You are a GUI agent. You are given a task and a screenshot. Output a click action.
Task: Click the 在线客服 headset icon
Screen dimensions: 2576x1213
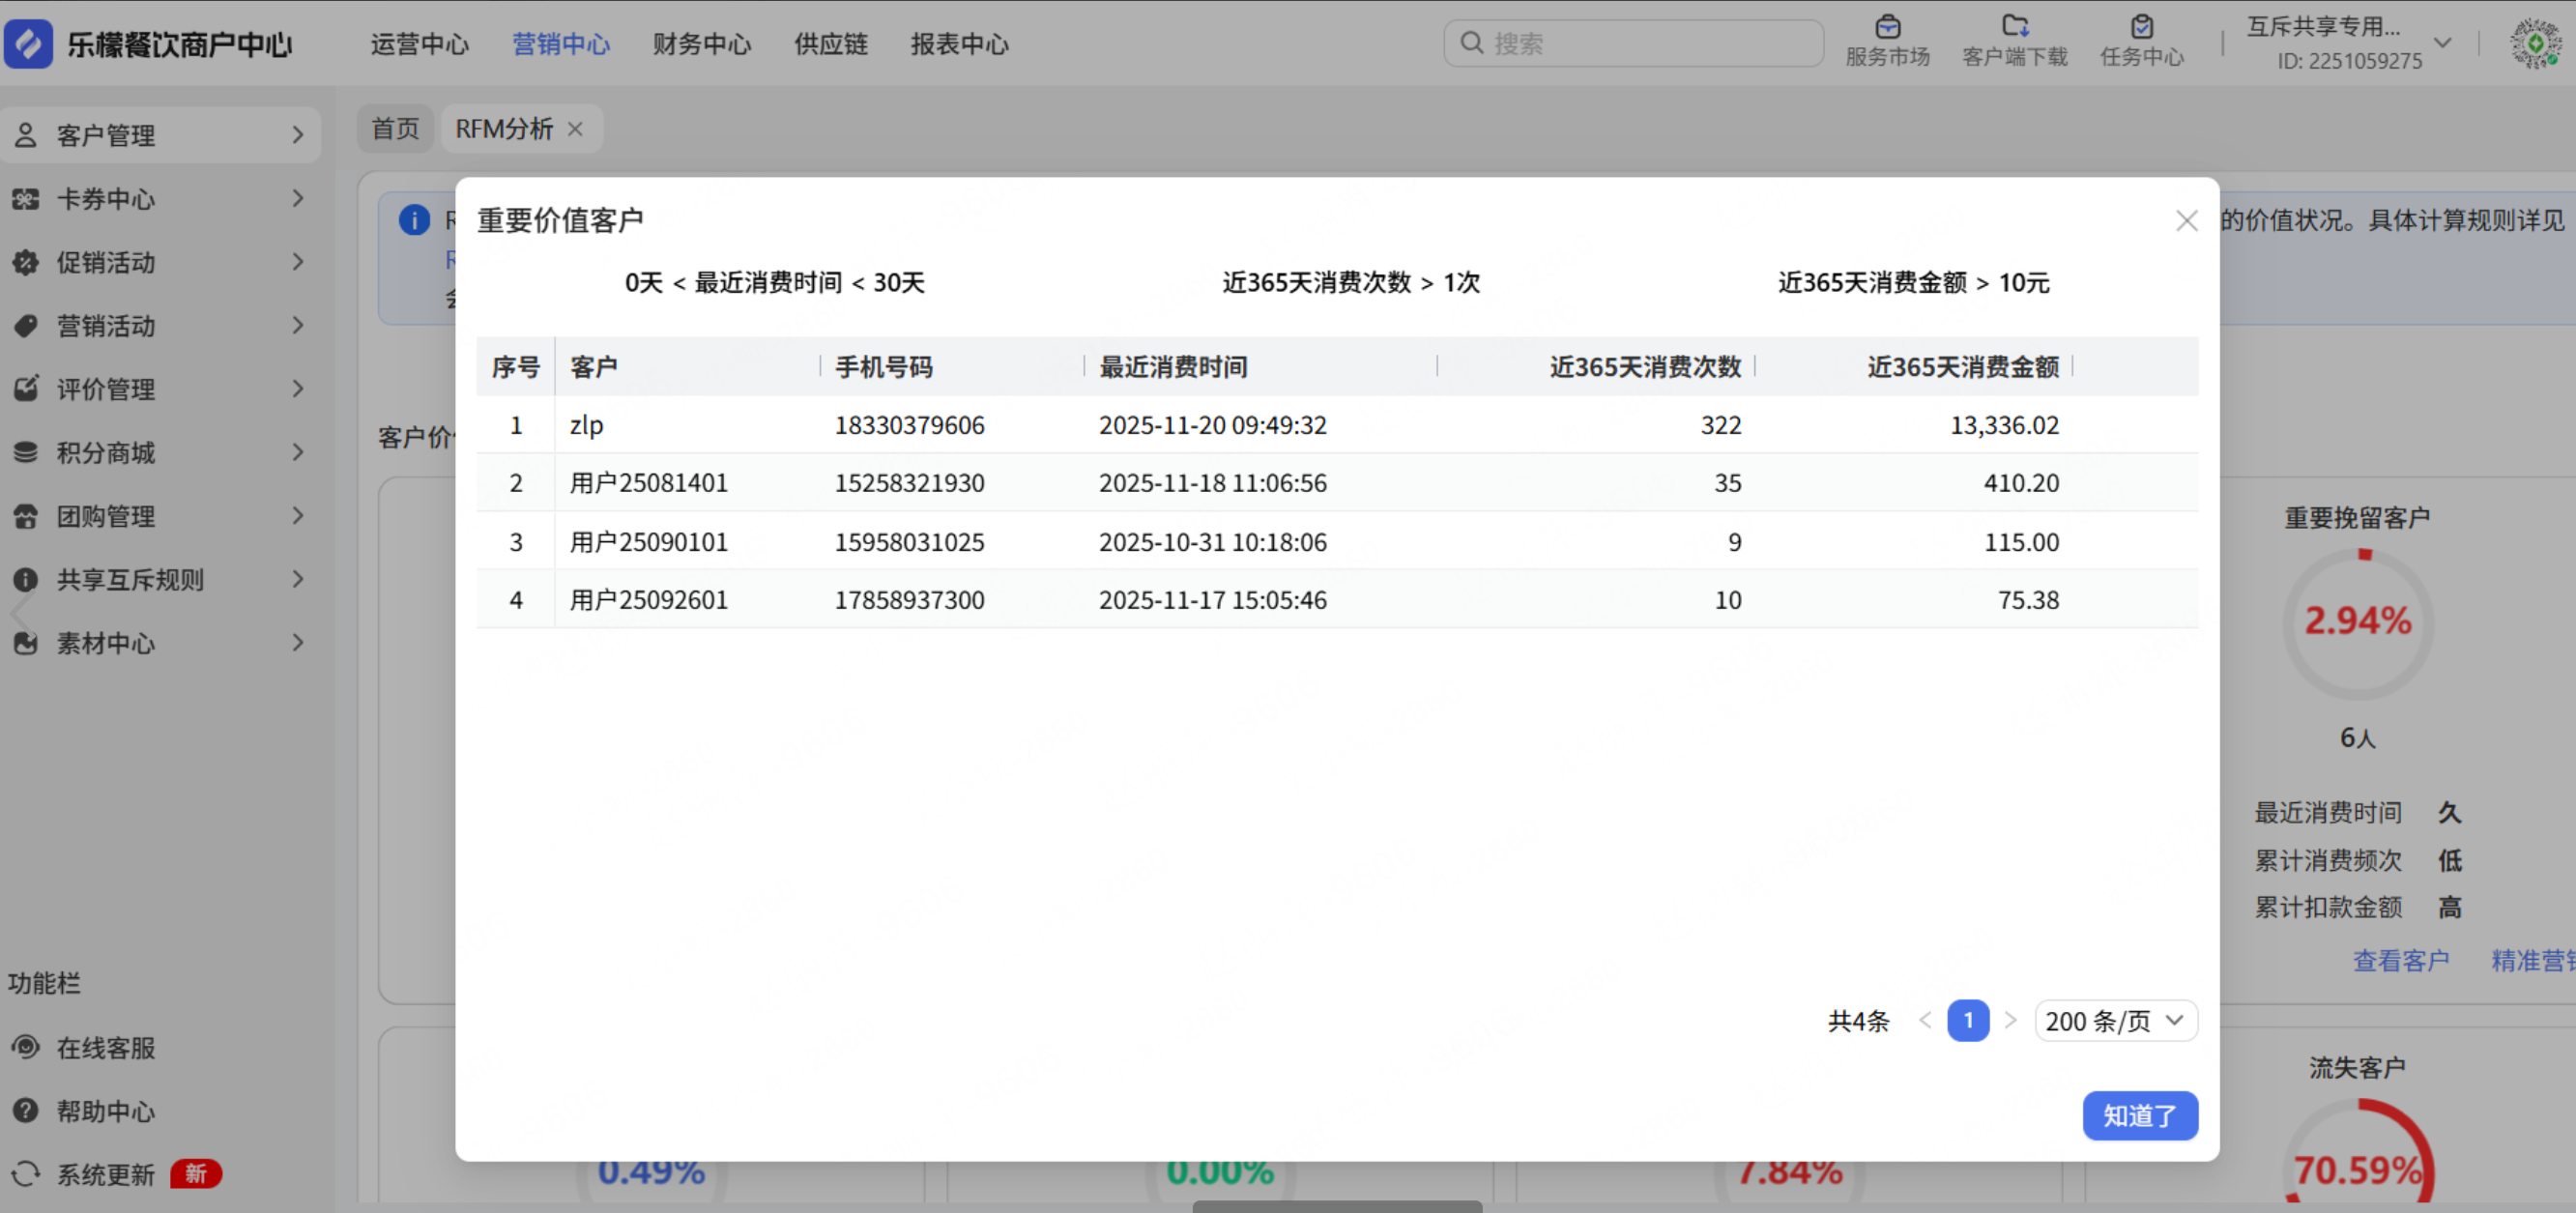(26, 1047)
